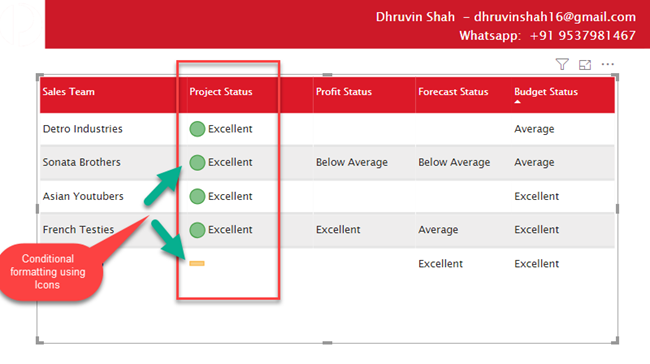650x364 pixels.
Task: Click green circle icon in Detro Industries row
Action: 197,129
